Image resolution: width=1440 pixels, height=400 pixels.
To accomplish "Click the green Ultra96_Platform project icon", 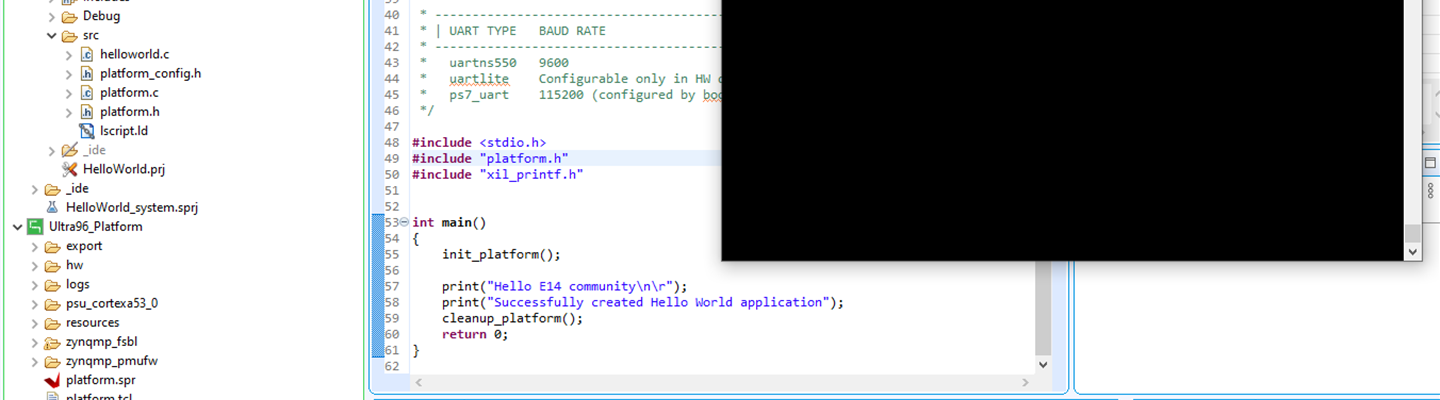I will (x=35, y=226).
